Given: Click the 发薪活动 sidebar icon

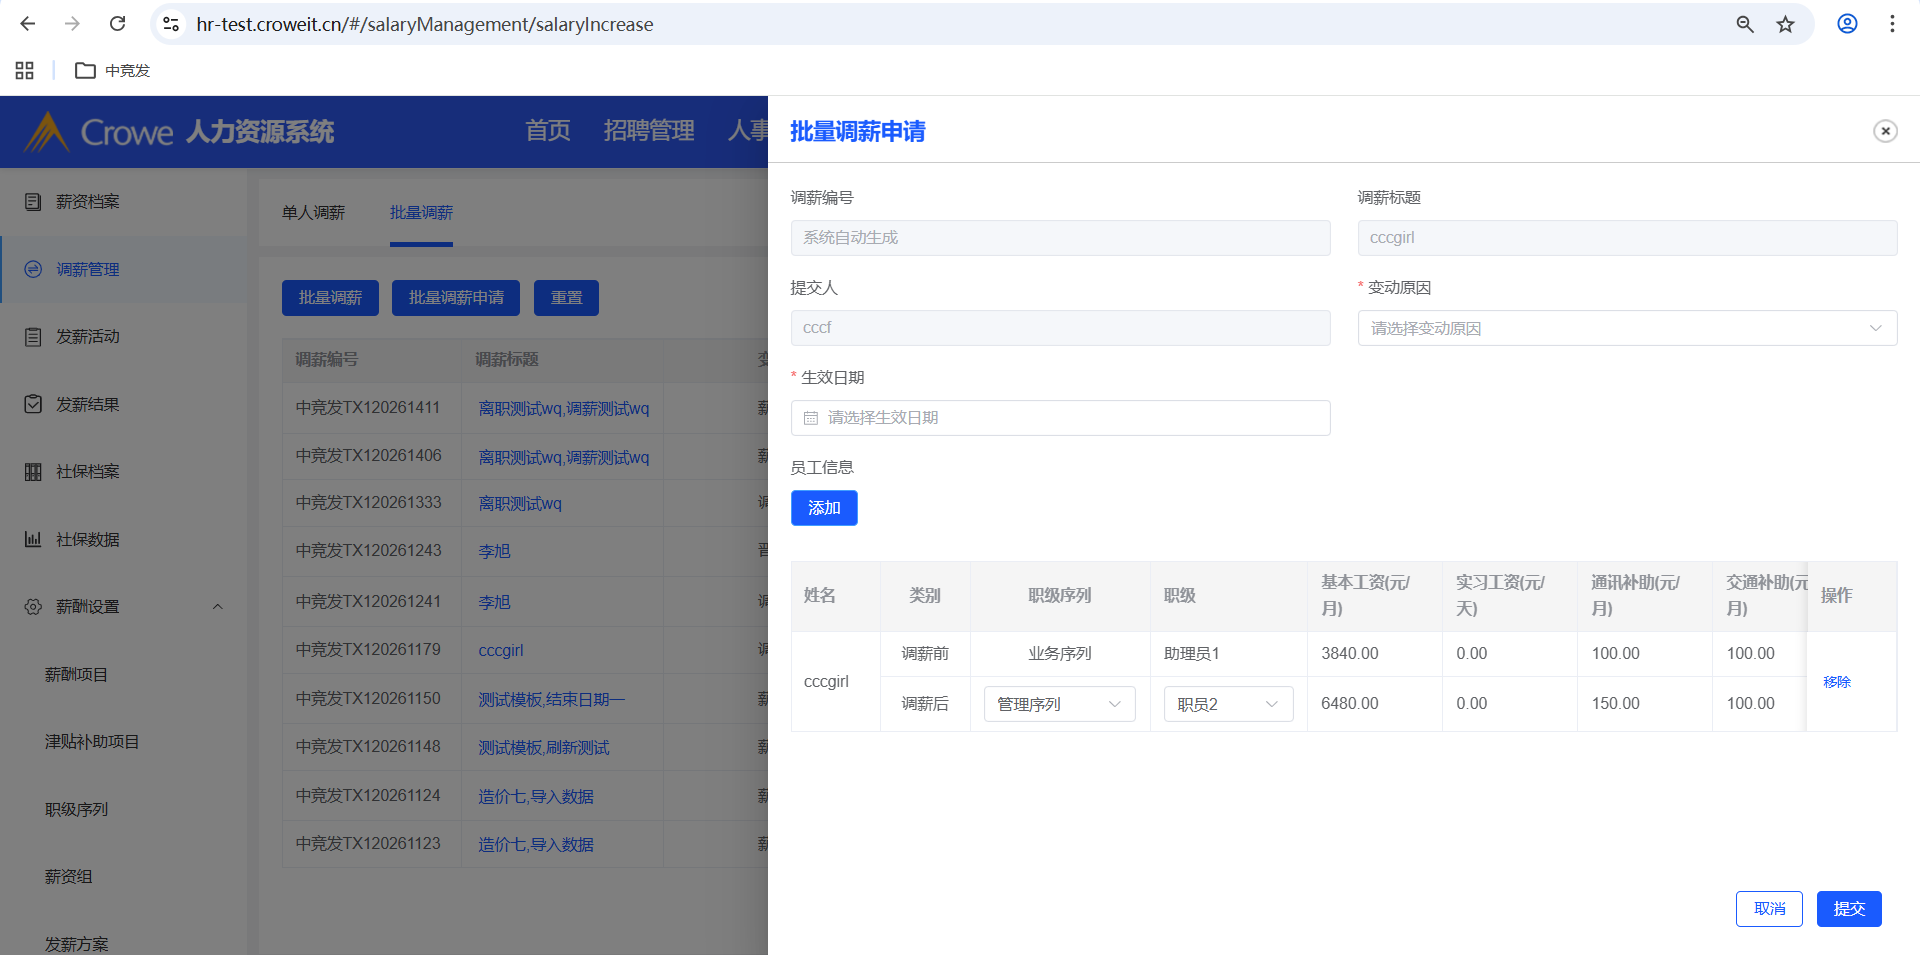Looking at the screenshot, I should point(33,337).
